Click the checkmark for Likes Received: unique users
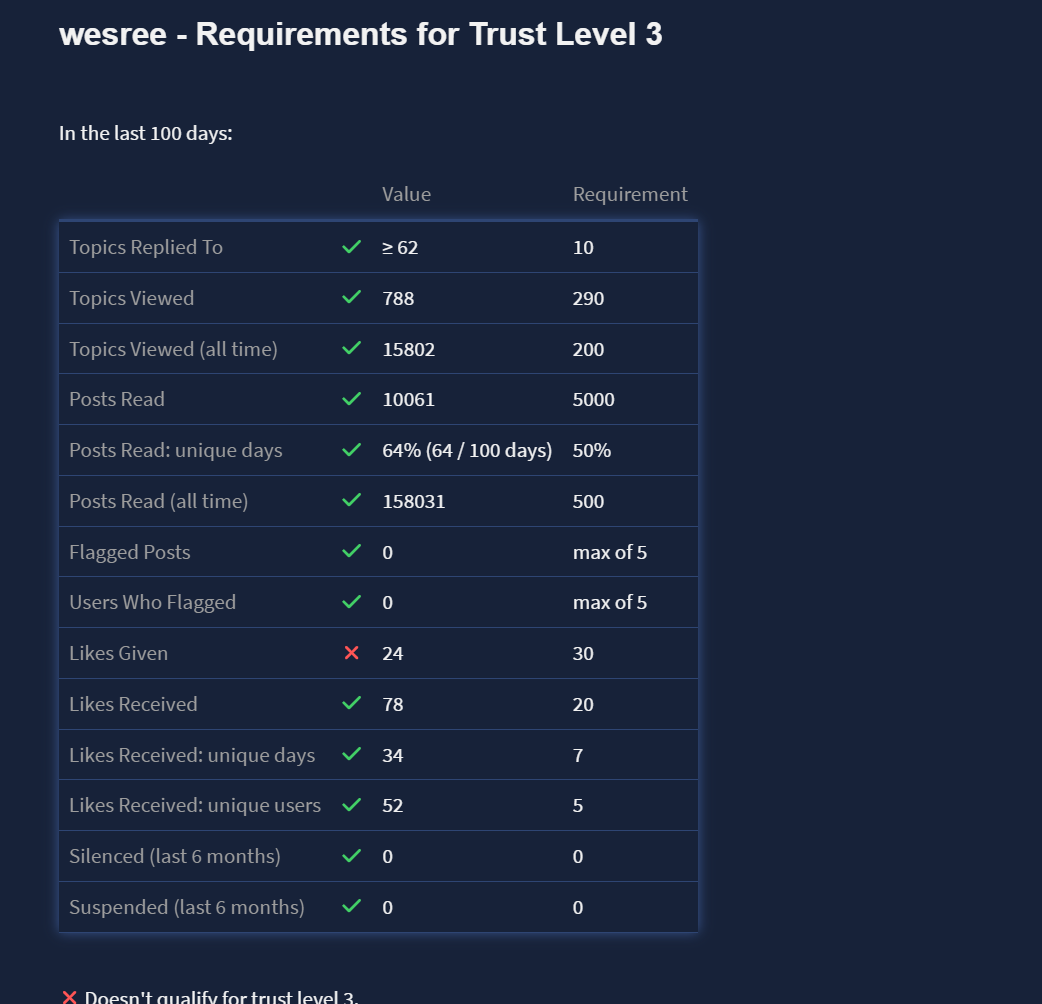Image resolution: width=1042 pixels, height=1004 pixels. pos(351,805)
